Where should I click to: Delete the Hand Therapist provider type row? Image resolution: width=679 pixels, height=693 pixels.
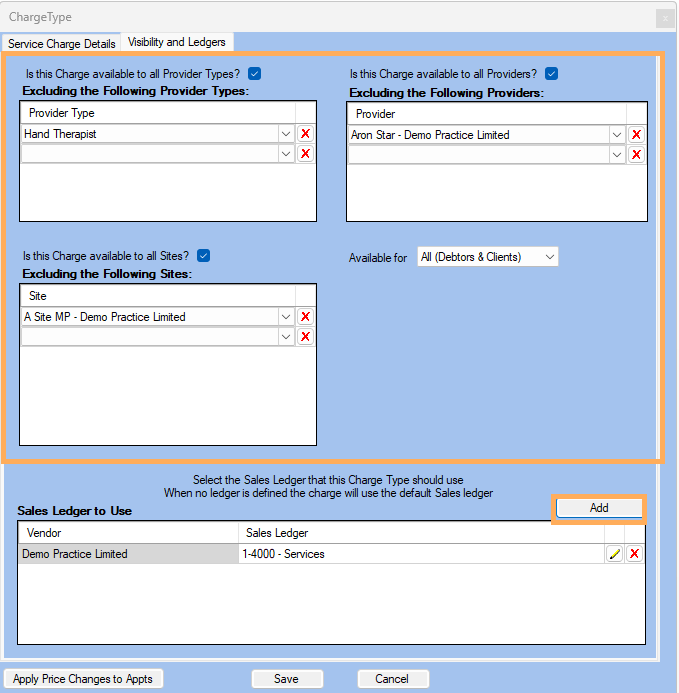(306, 134)
